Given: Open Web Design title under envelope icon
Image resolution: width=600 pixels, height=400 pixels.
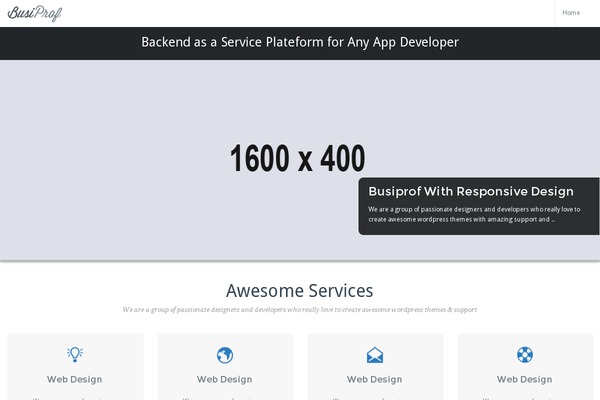Looking at the screenshot, I should coord(375,379).
